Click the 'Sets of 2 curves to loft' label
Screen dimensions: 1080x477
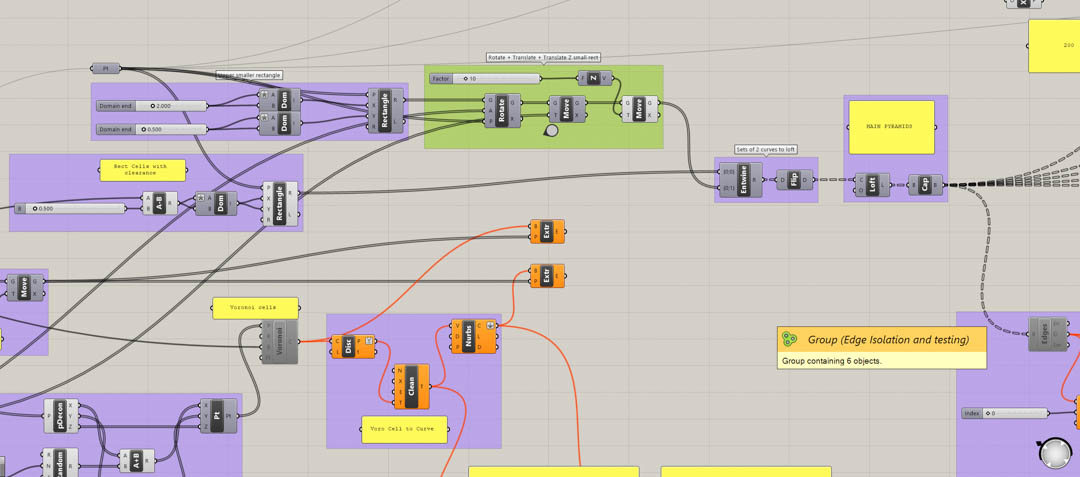click(766, 149)
